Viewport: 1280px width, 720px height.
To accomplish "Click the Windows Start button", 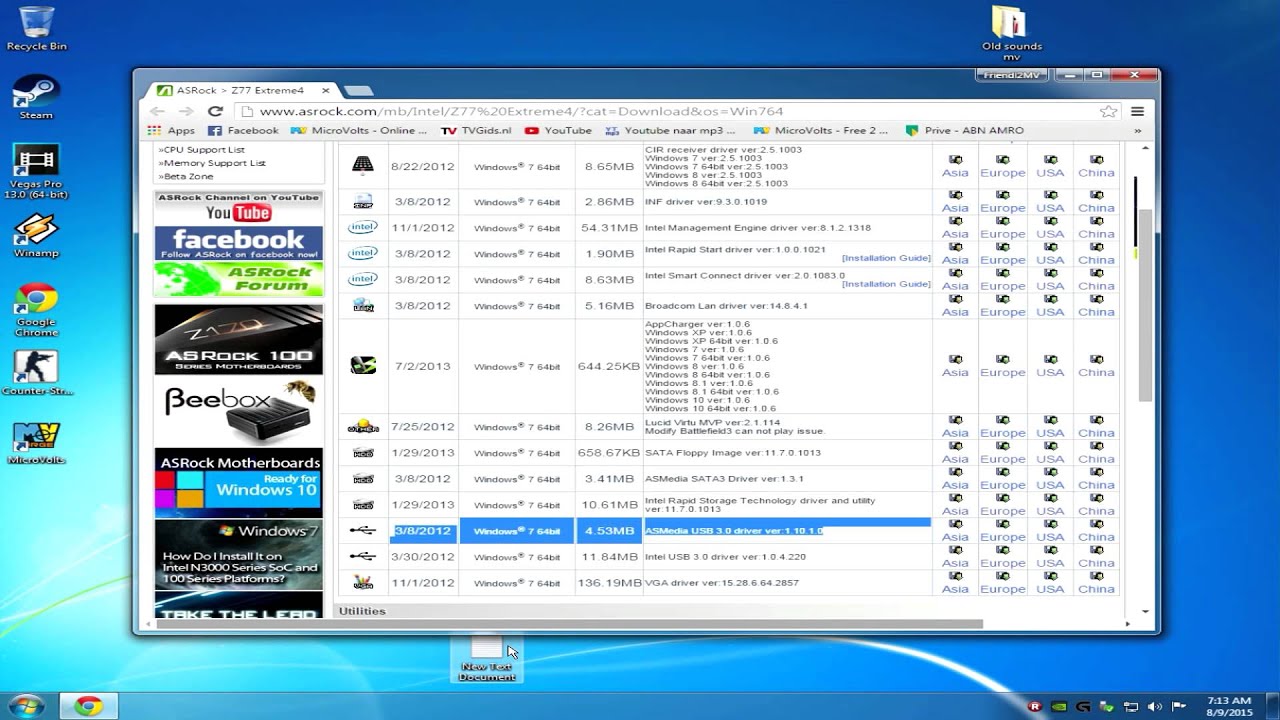I will 26,705.
